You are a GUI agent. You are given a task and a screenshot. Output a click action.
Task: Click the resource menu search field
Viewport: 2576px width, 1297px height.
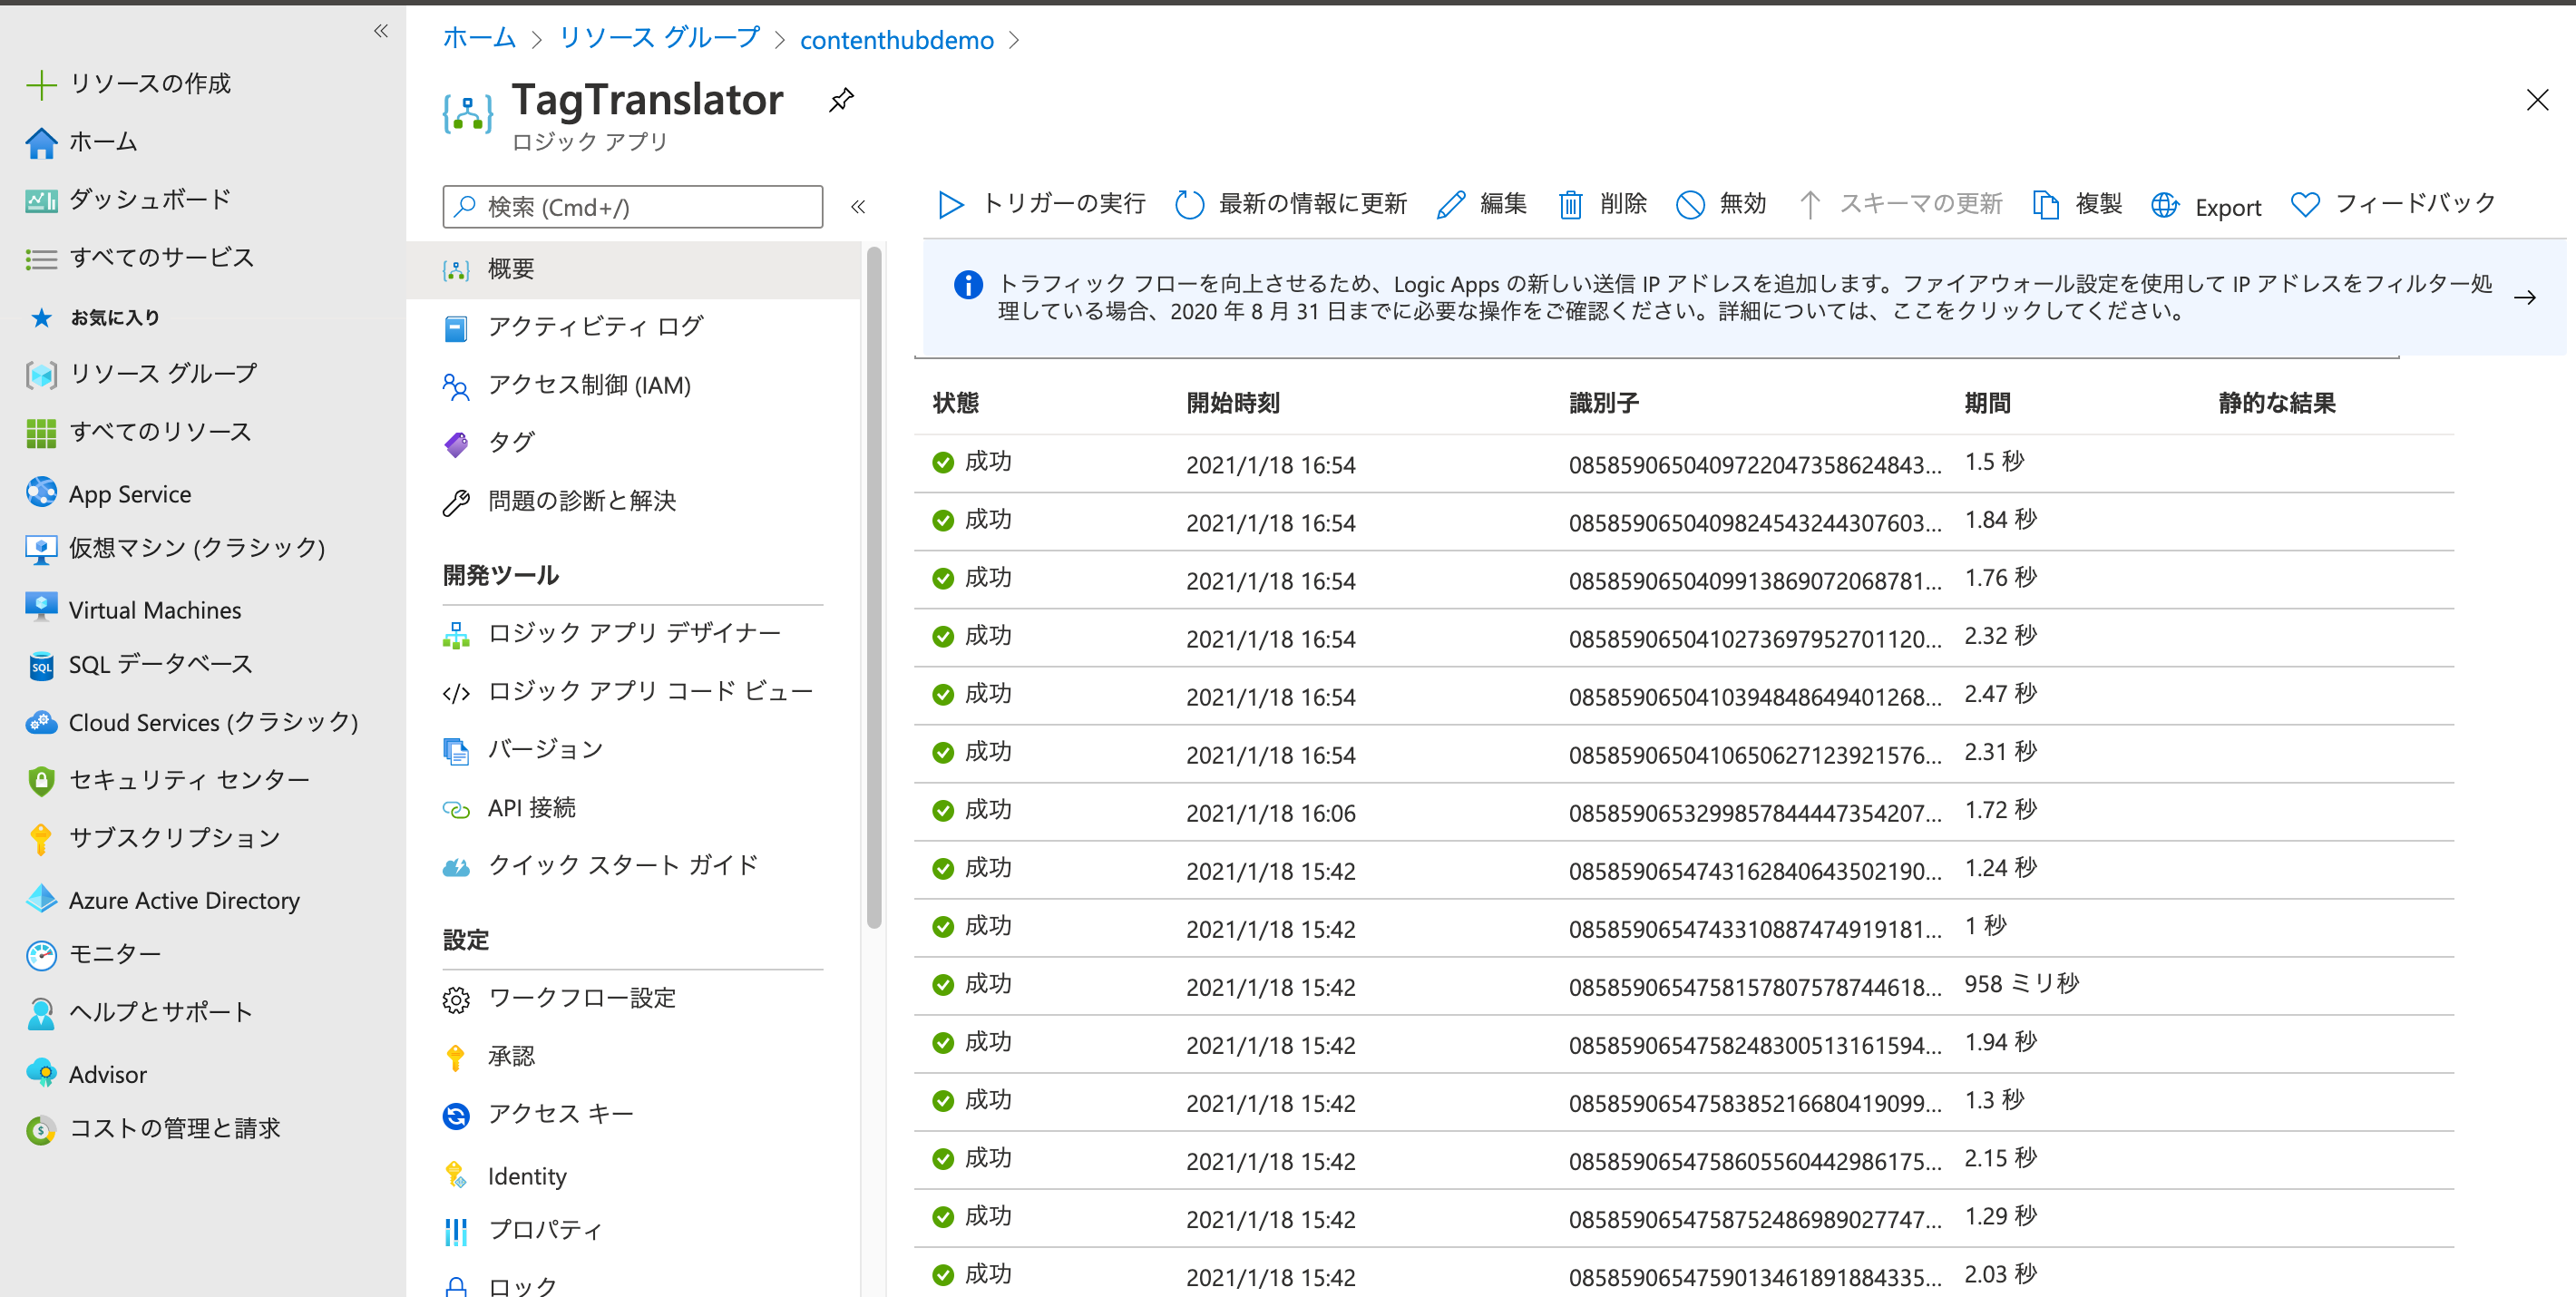tap(633, 207)
